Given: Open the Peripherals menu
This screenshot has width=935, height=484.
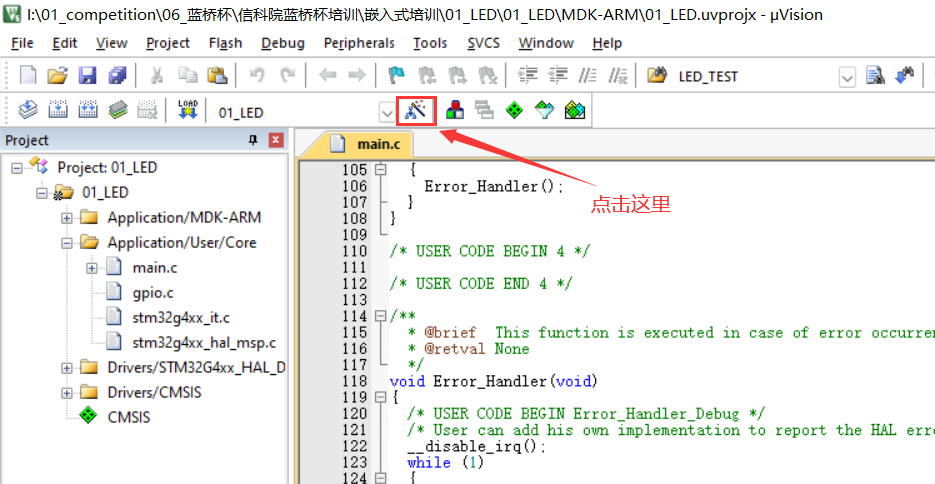Looking at the screenshot, I should 358,43.
